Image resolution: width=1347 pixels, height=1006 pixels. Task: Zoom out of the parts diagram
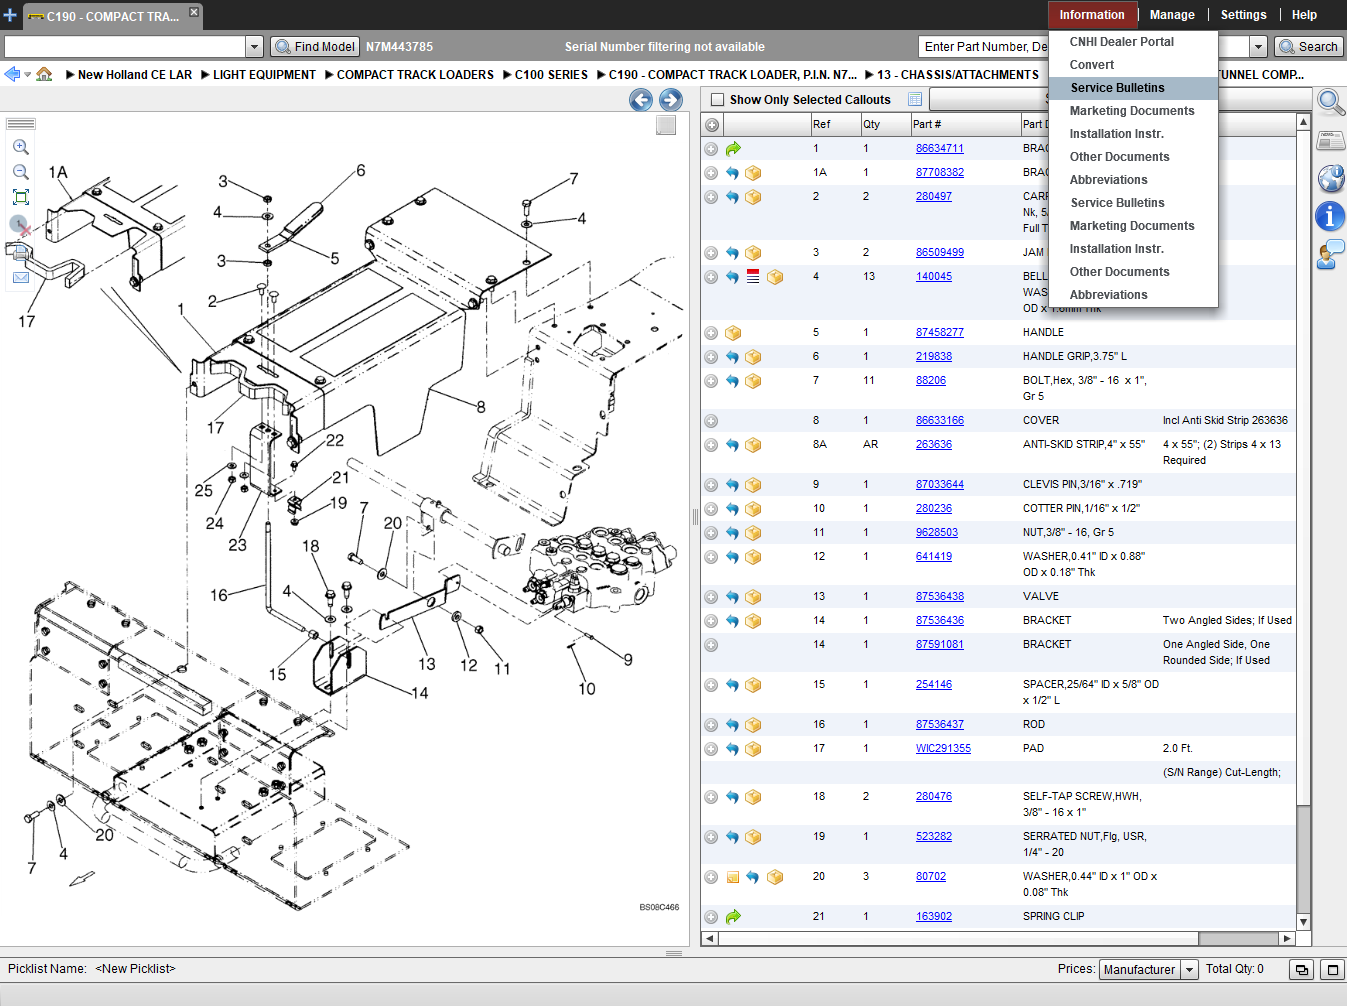(20, 172)
